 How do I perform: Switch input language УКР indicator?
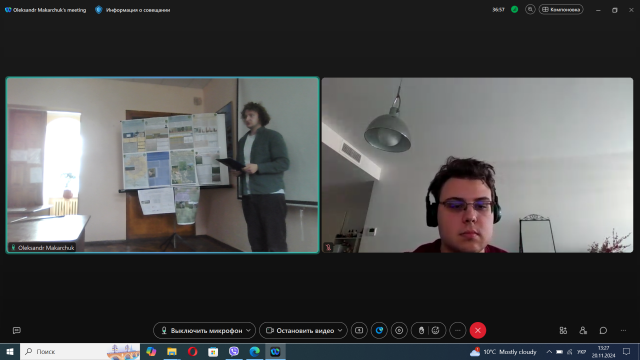pos(582,352)
